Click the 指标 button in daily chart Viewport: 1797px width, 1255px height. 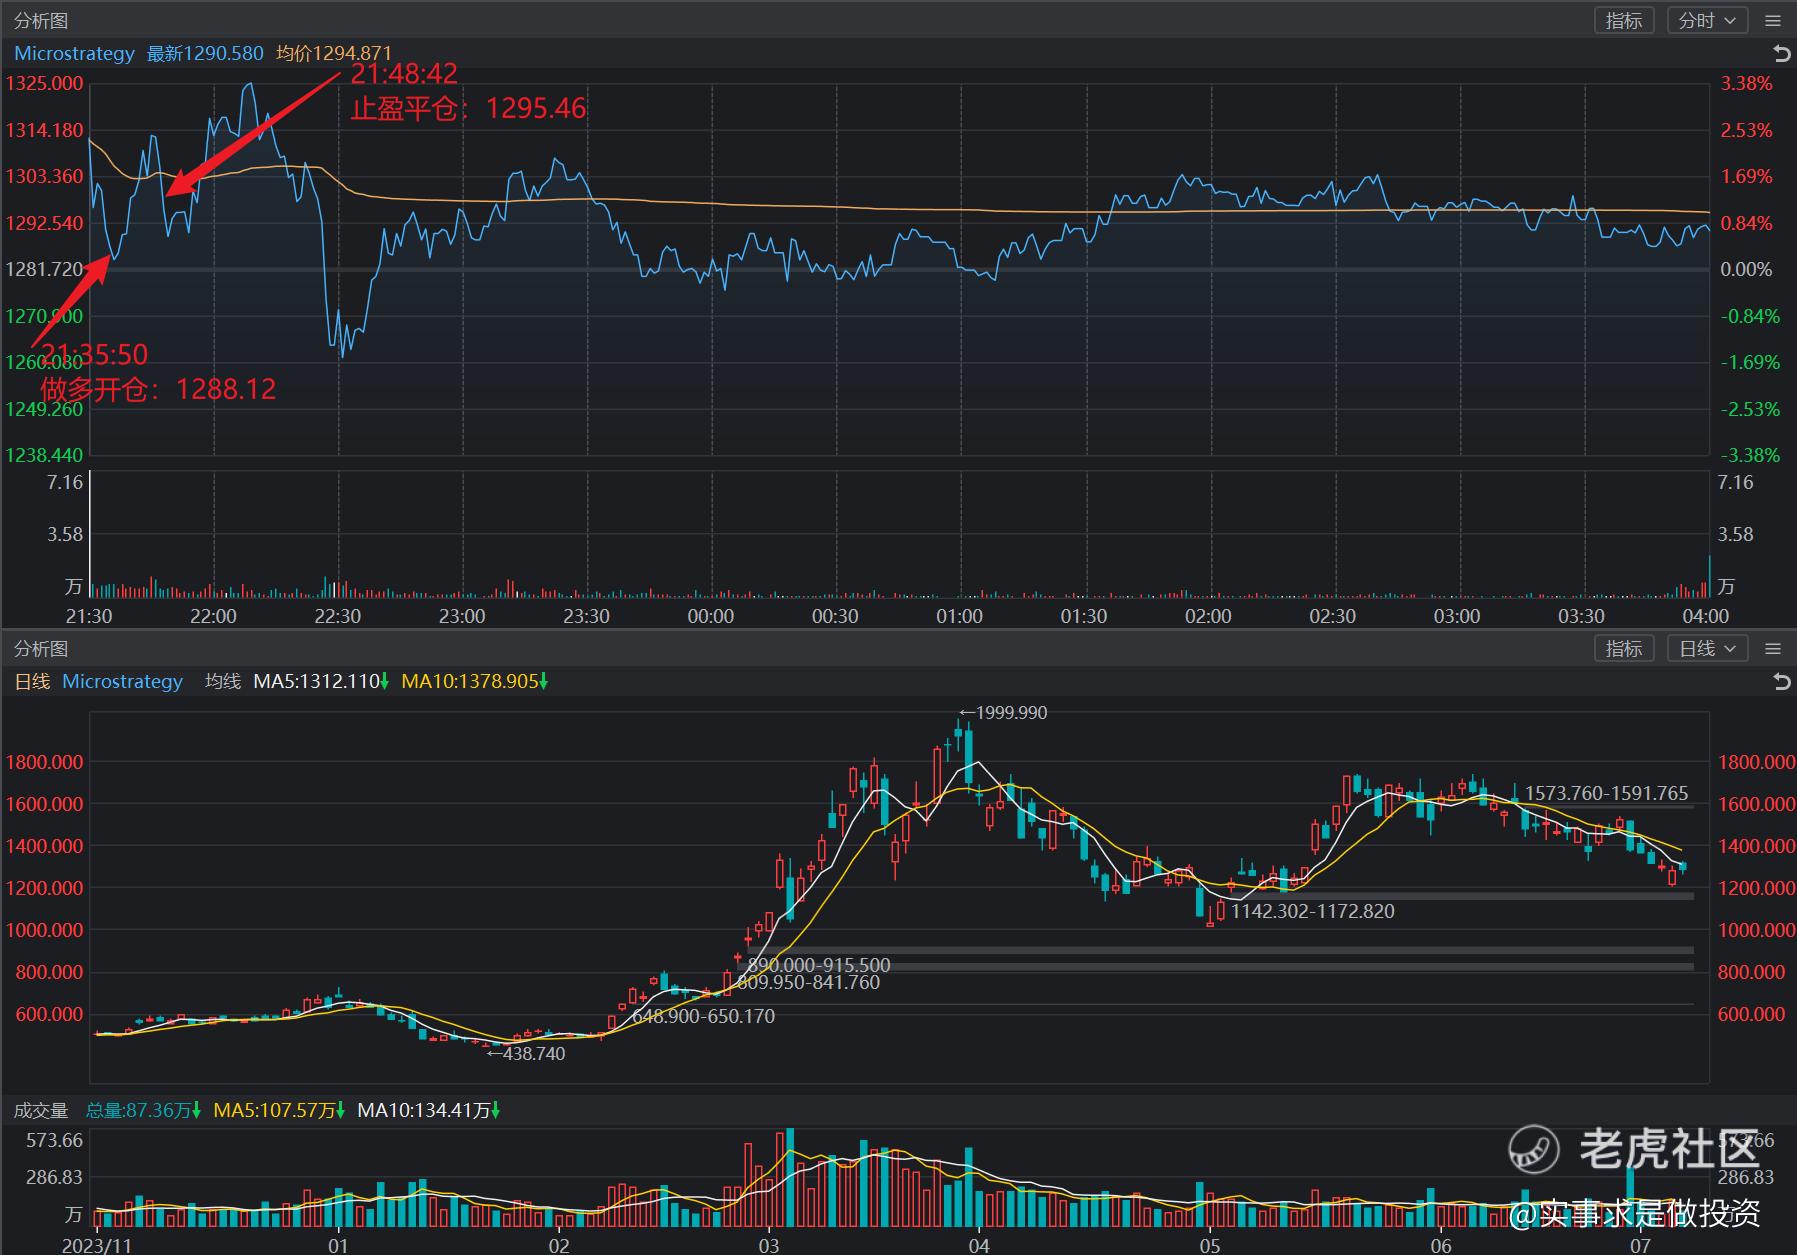(x=1623, y=648)
